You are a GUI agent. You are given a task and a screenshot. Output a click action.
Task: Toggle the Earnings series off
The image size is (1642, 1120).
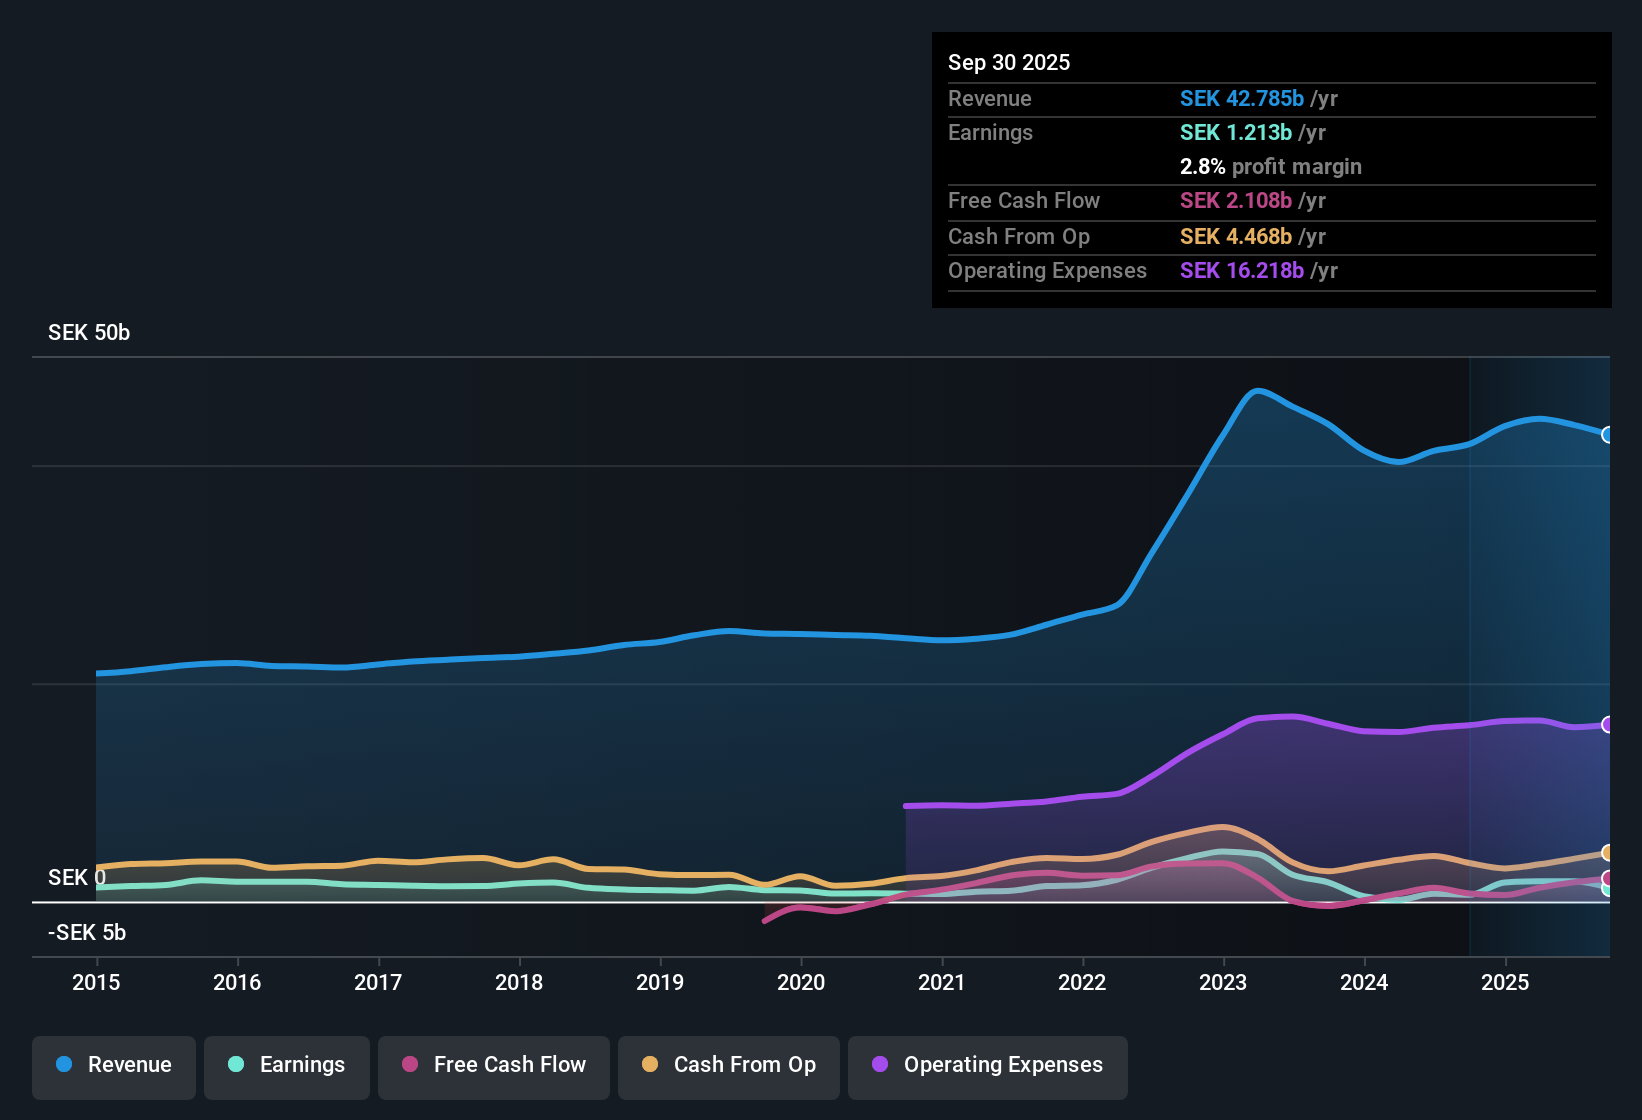(286, 1065)
